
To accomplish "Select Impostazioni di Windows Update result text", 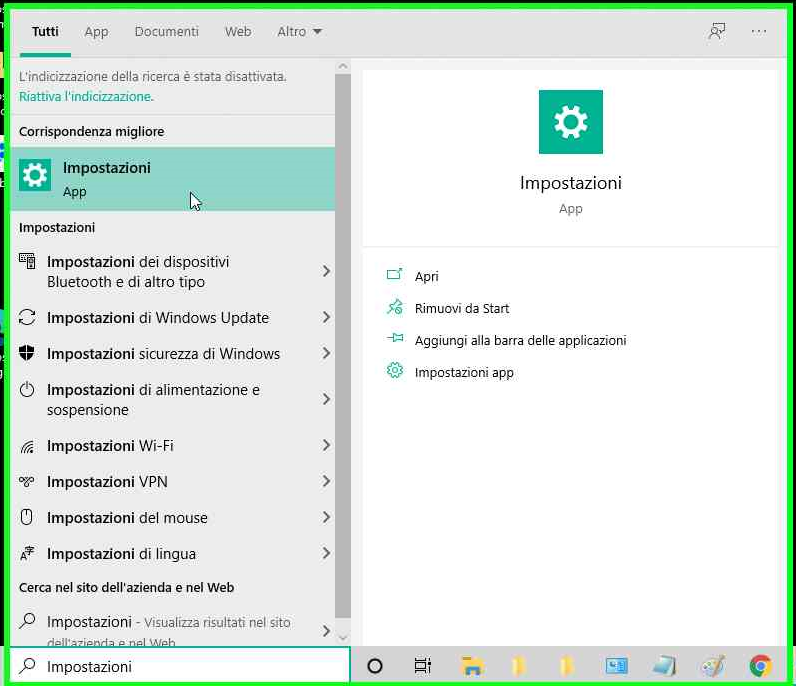I will pos(158,318).
